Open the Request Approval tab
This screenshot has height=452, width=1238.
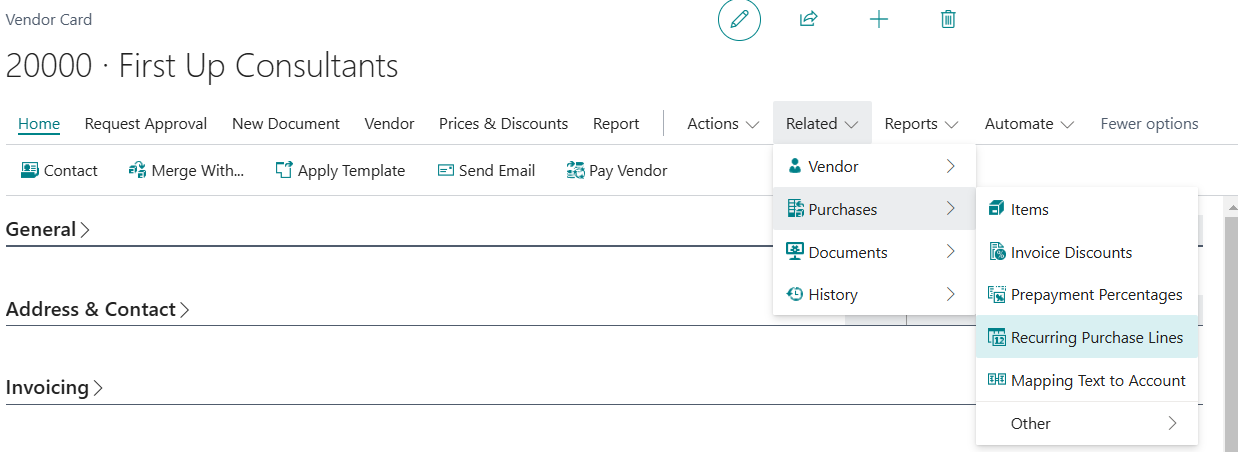(x=146, y=124)
